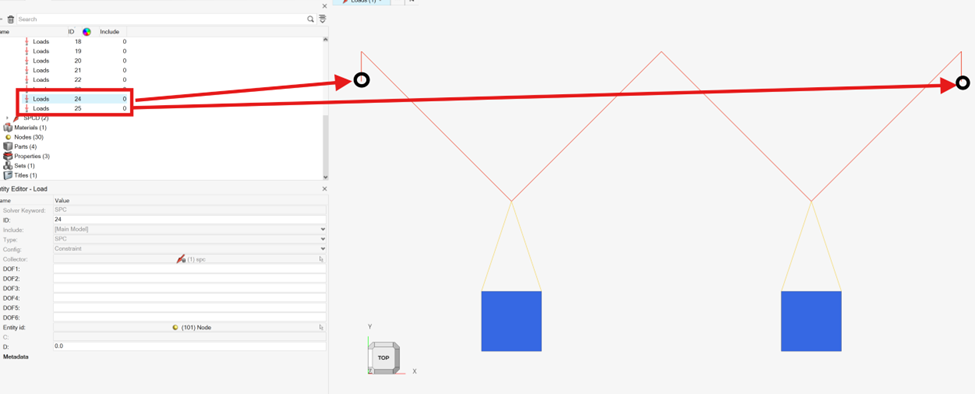The image size is (975, 394).
Task: Click the color wheel column header
Action: [87, 32]
